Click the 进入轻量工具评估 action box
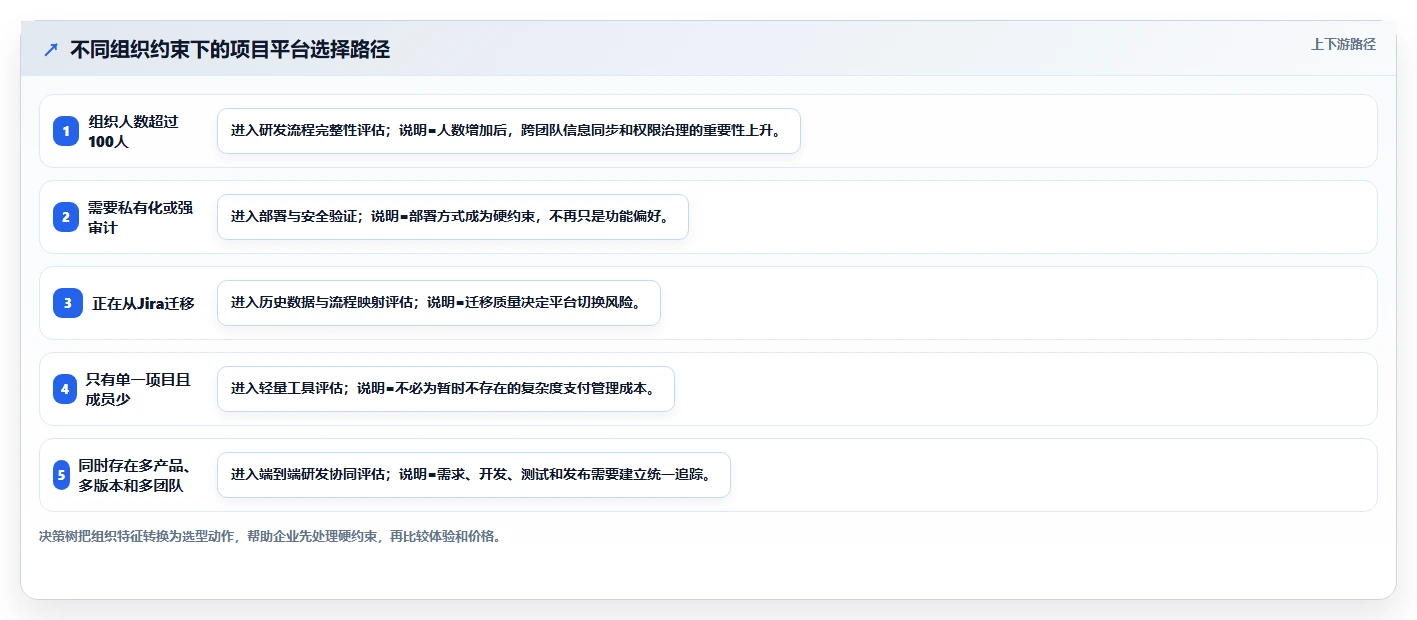The width and height of the screenshot is (1417, 620). (x=446, y=389)
